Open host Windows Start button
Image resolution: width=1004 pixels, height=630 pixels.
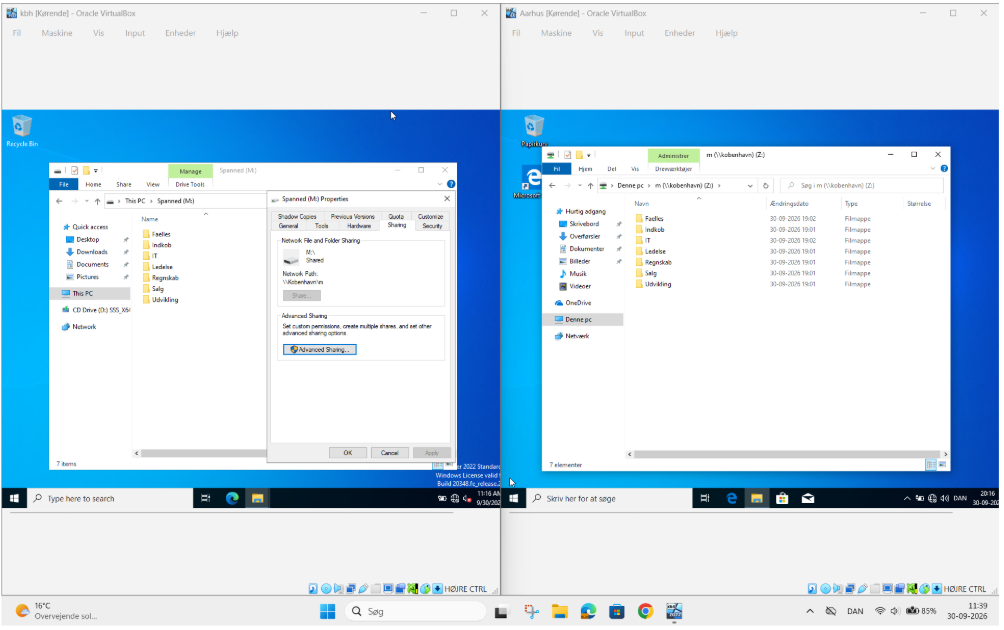(327, 611)
